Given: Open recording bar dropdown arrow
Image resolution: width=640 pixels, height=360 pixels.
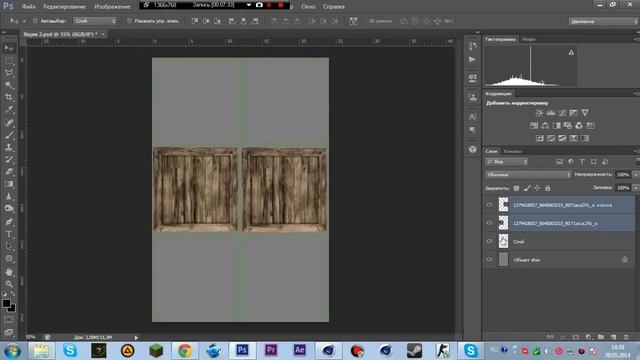Looking at the screenshot, I should pyautogui.click(x=249, y=5).
